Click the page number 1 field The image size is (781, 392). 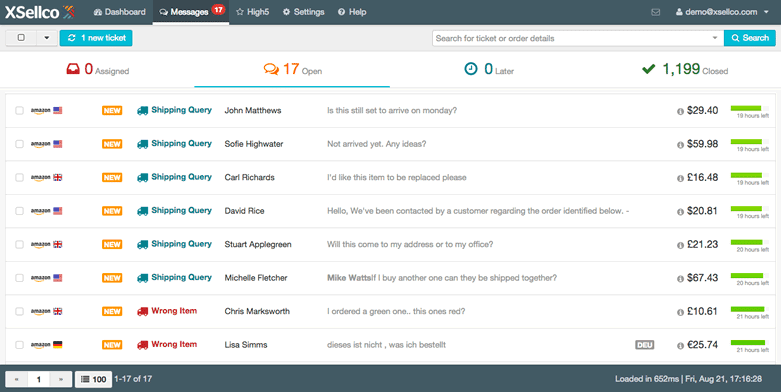tap(38, 380)
